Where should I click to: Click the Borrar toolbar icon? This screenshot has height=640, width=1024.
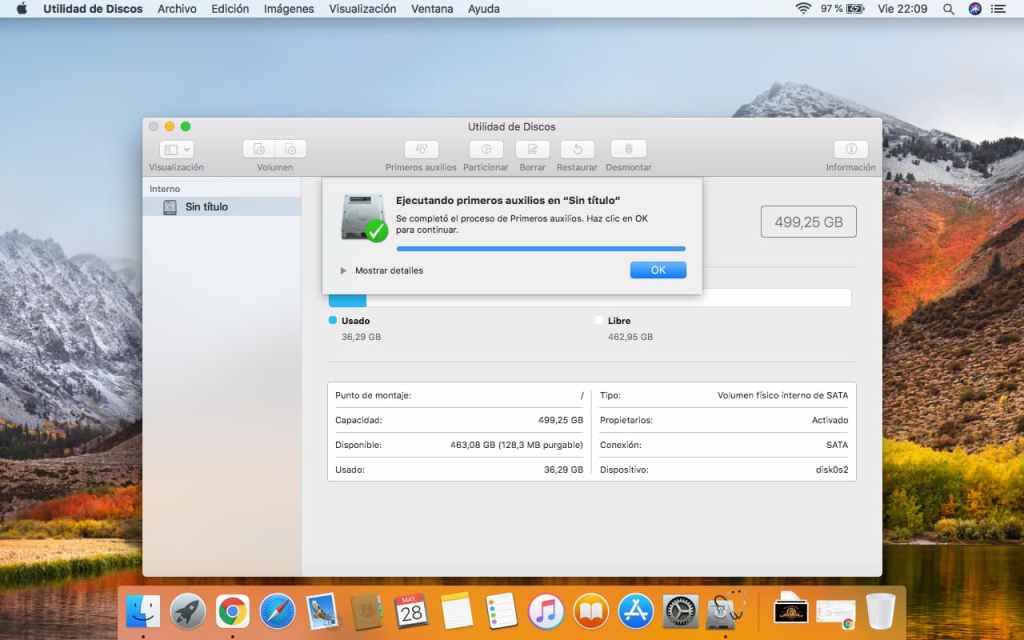pyautogui.click(x=532, y=149)
